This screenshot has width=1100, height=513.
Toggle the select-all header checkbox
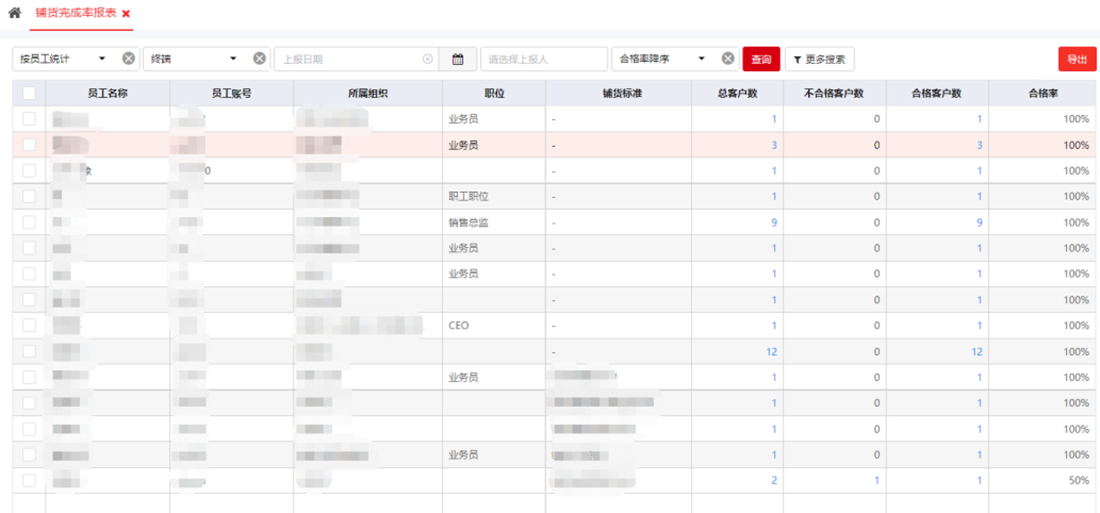click(29, 93)
